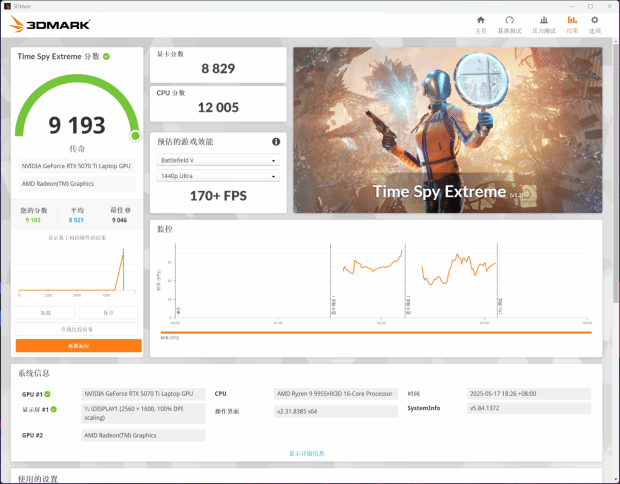Image resolution: width=620 pixels, height=484 pixels.
Task: Click the orange framerate legend bar
Action: pos(376,333)
